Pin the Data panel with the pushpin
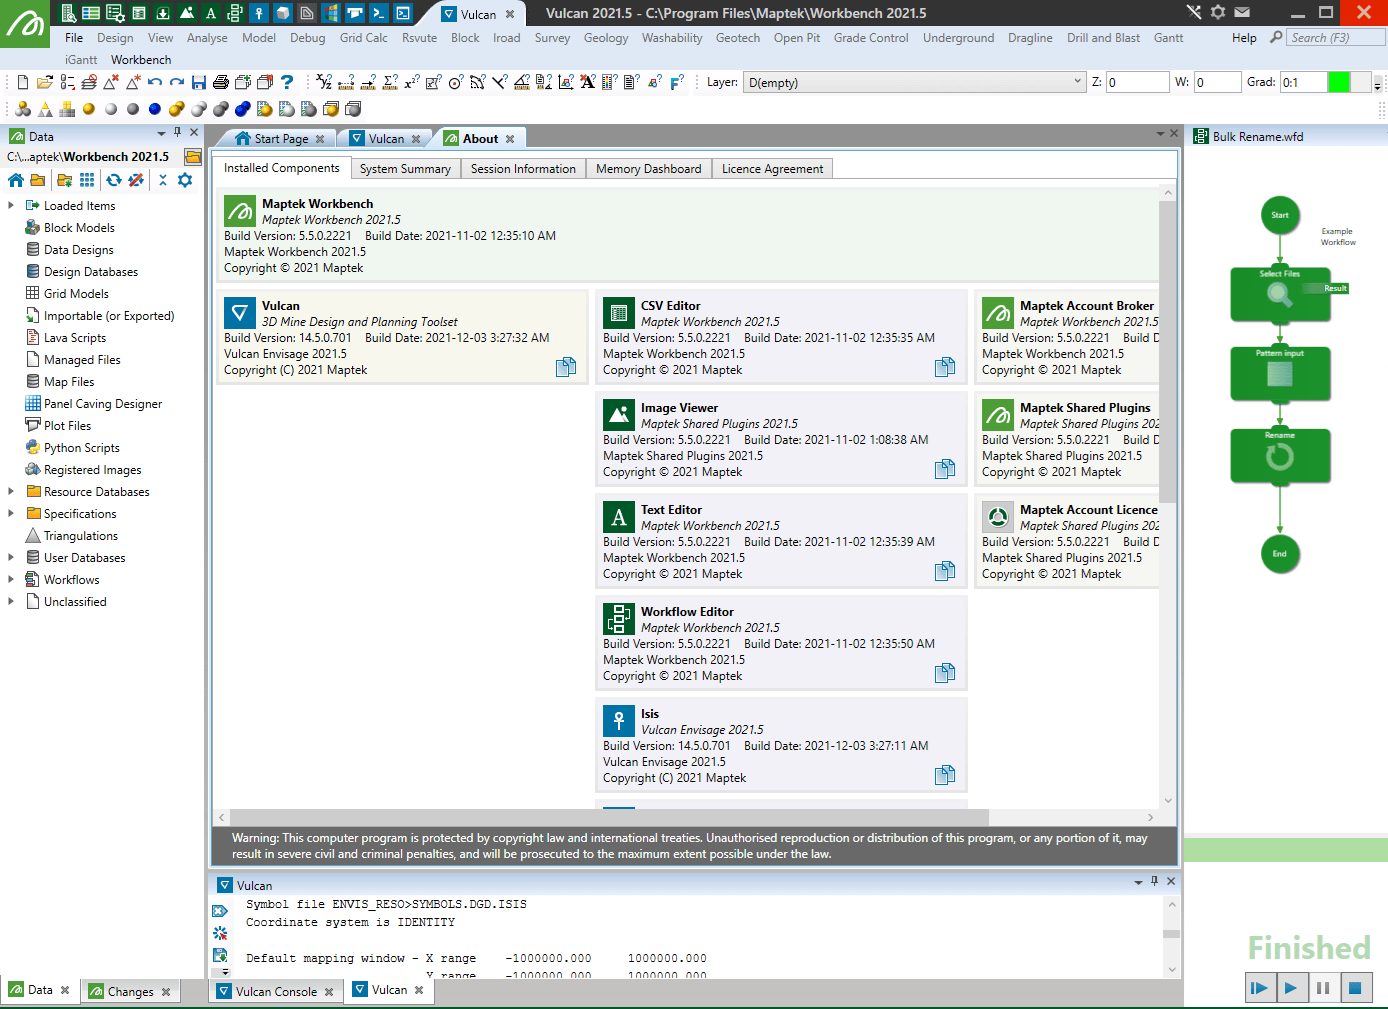The height and width of the screenshot is (1009, 1388). (178, 132)
